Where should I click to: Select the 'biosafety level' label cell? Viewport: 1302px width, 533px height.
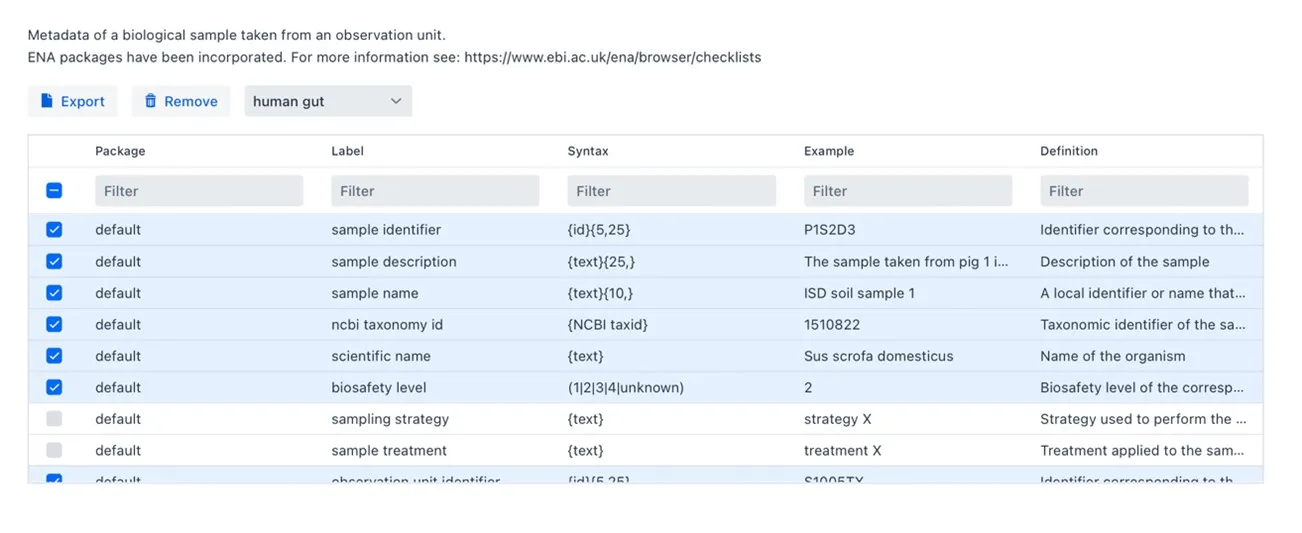coord(379,387)
